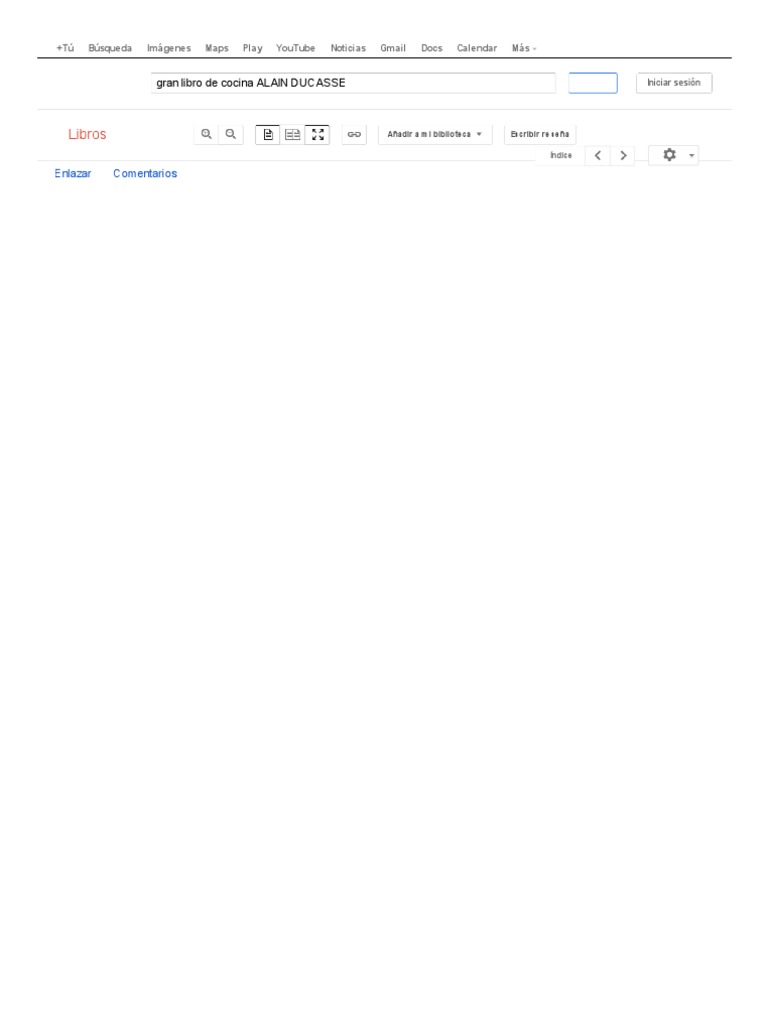Click the Comentarios link
The width and height of the screenshot is (768, 1024).
[145, 174]
